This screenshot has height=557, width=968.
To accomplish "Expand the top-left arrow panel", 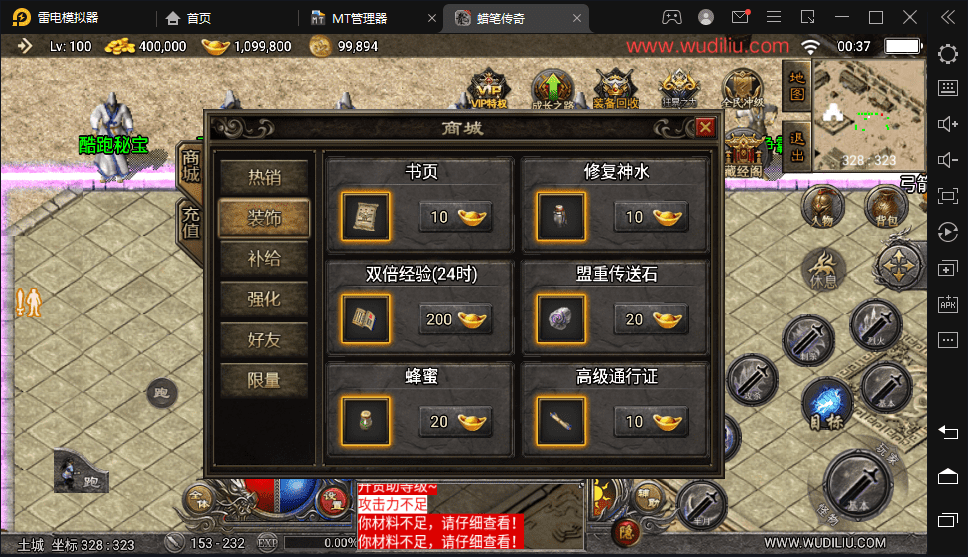I will click(x=24, y=46).
